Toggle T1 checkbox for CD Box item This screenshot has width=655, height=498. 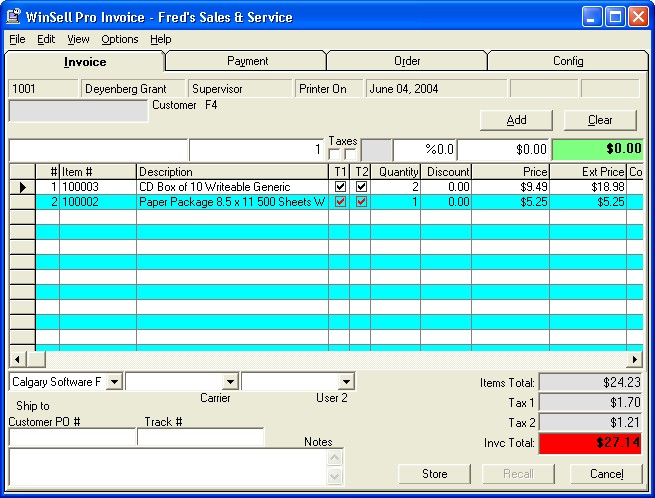[x=340, y=187]
